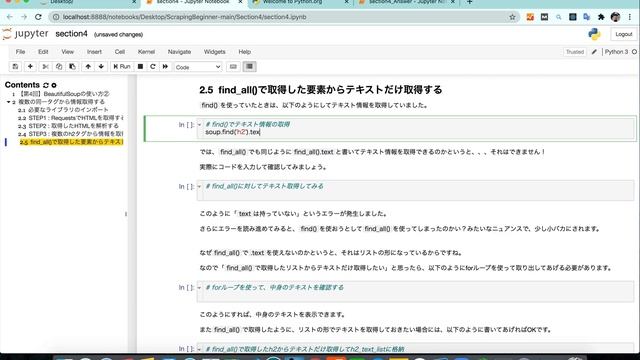Toggle the table of contents sidebar icon

coord(249,67)
